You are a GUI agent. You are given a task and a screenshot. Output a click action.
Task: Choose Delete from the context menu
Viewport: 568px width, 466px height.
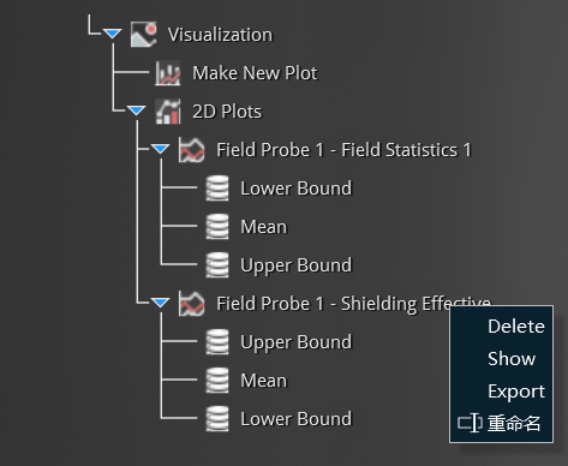coord(516,326)
